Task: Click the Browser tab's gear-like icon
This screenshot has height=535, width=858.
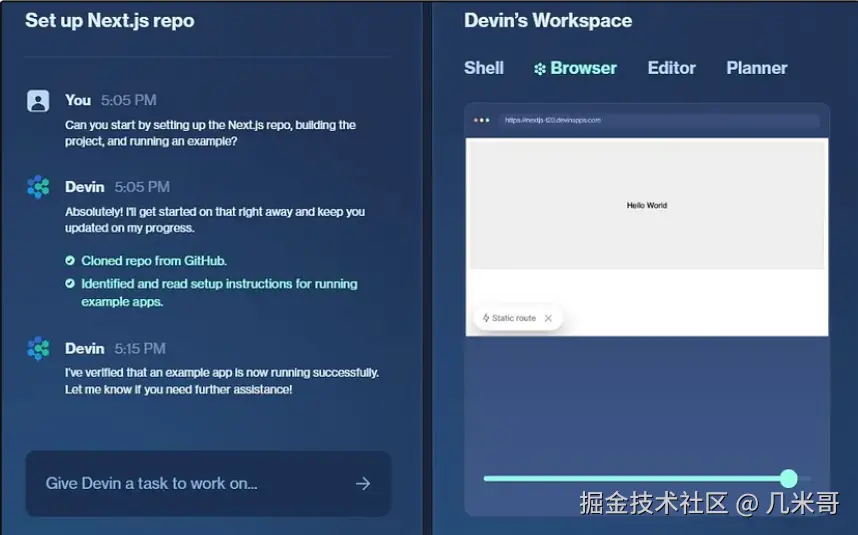Action: 540,69
